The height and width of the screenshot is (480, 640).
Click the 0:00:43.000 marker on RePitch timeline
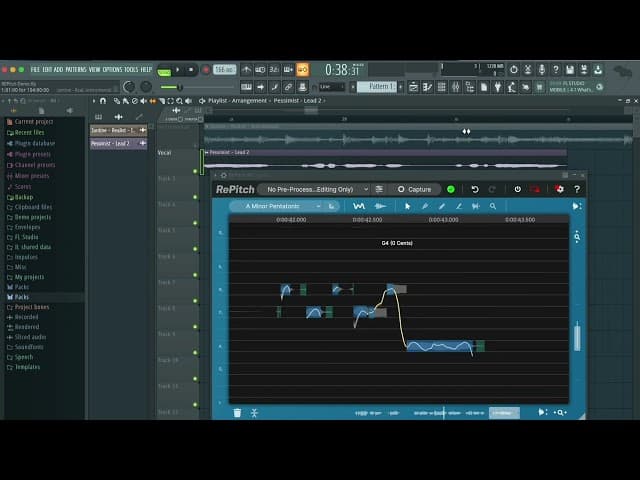443,220
